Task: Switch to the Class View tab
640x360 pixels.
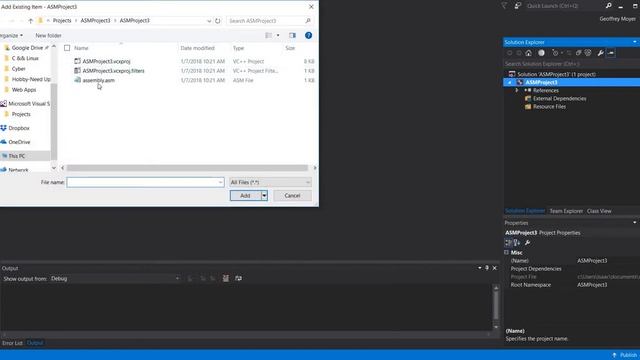Action: click(599, 211)
